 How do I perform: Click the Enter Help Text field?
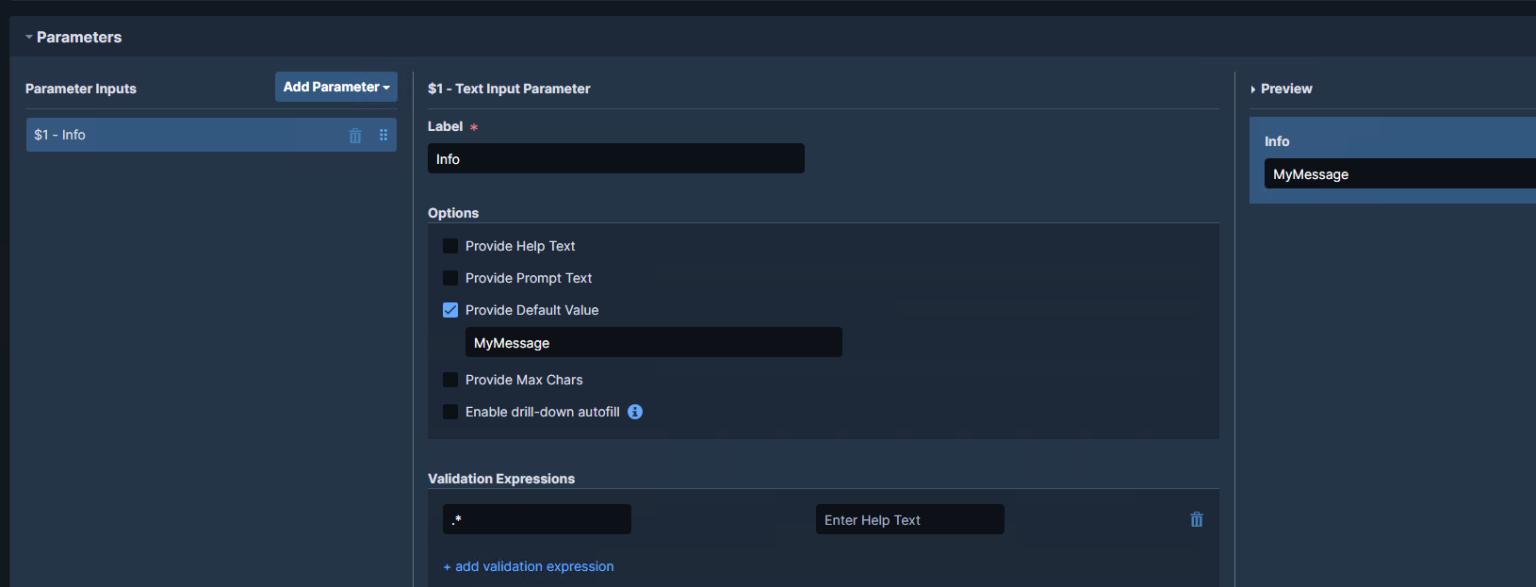909,520
